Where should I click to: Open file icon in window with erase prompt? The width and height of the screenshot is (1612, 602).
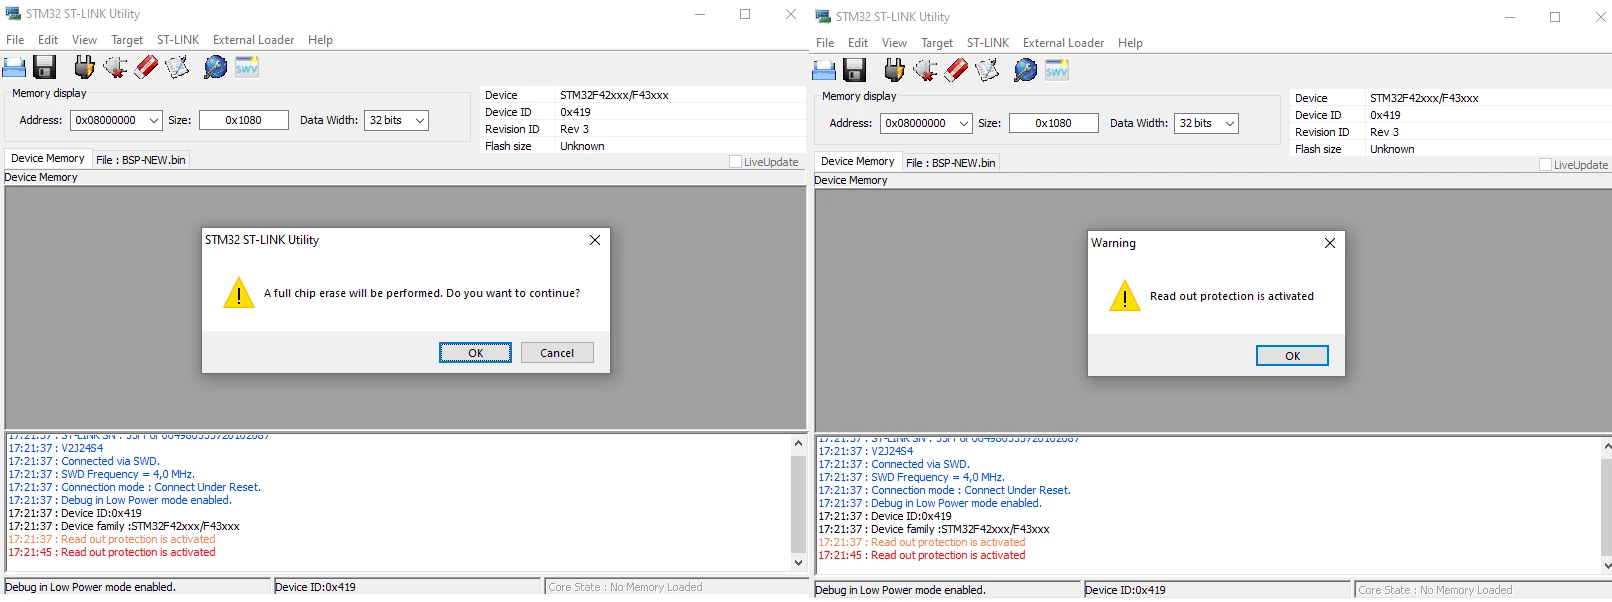point(14,67)
